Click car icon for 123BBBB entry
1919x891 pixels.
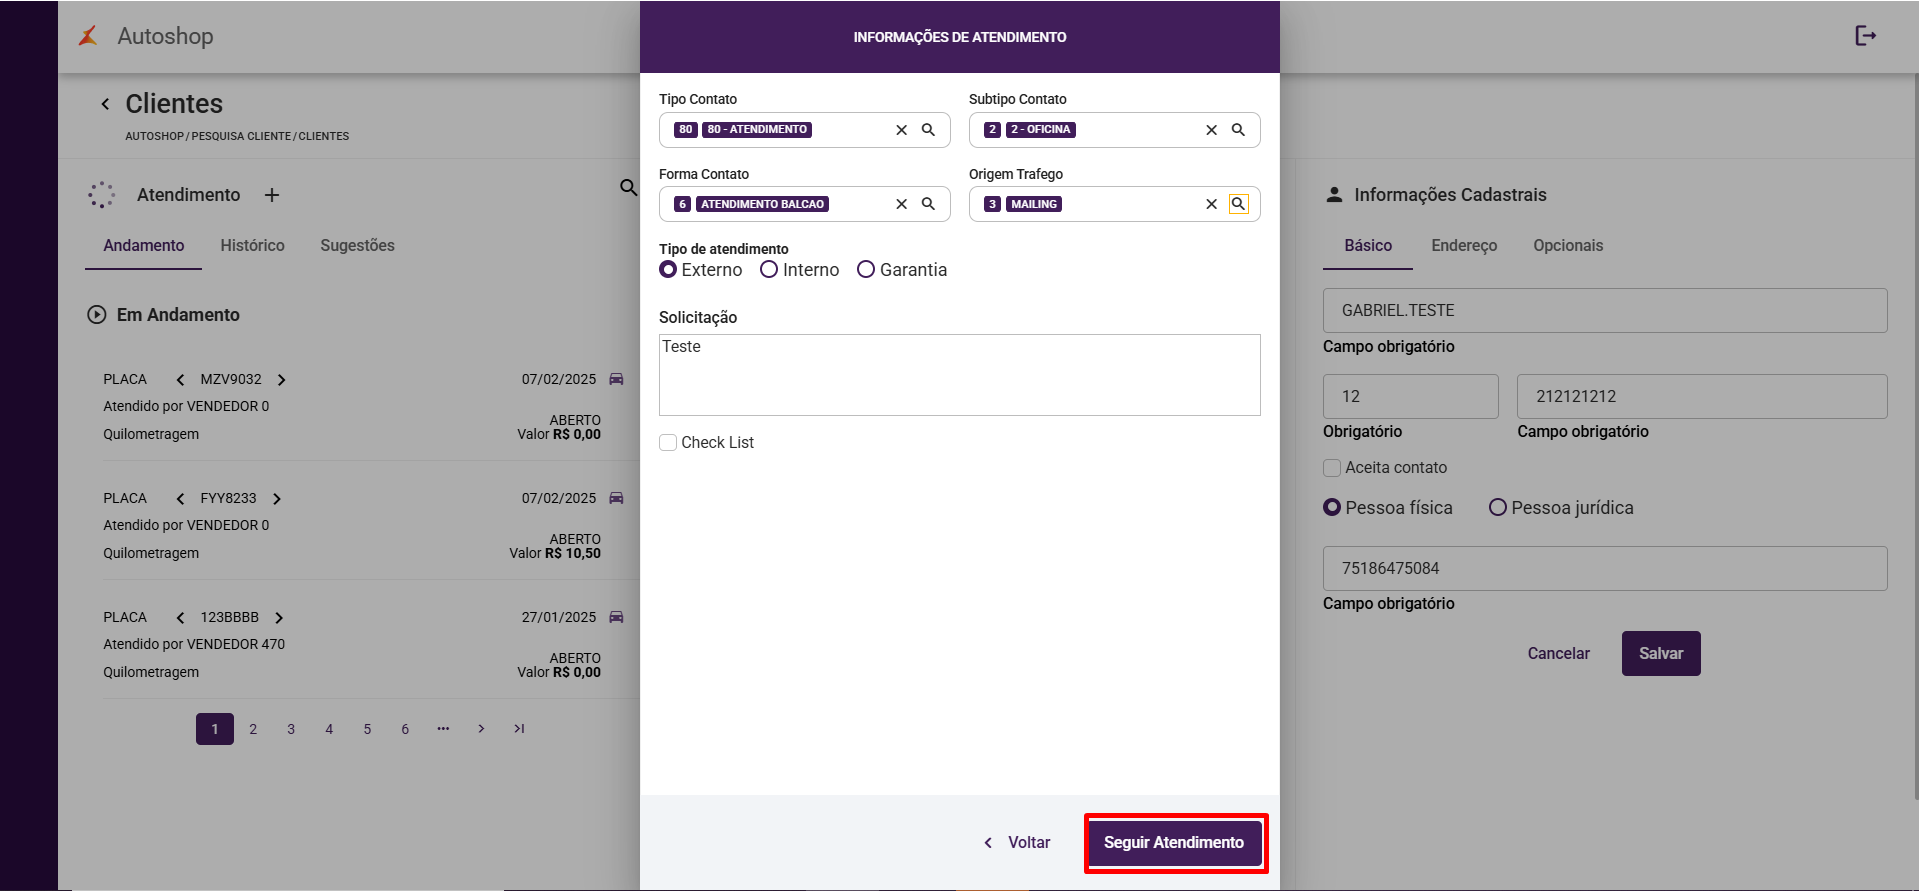616,617
